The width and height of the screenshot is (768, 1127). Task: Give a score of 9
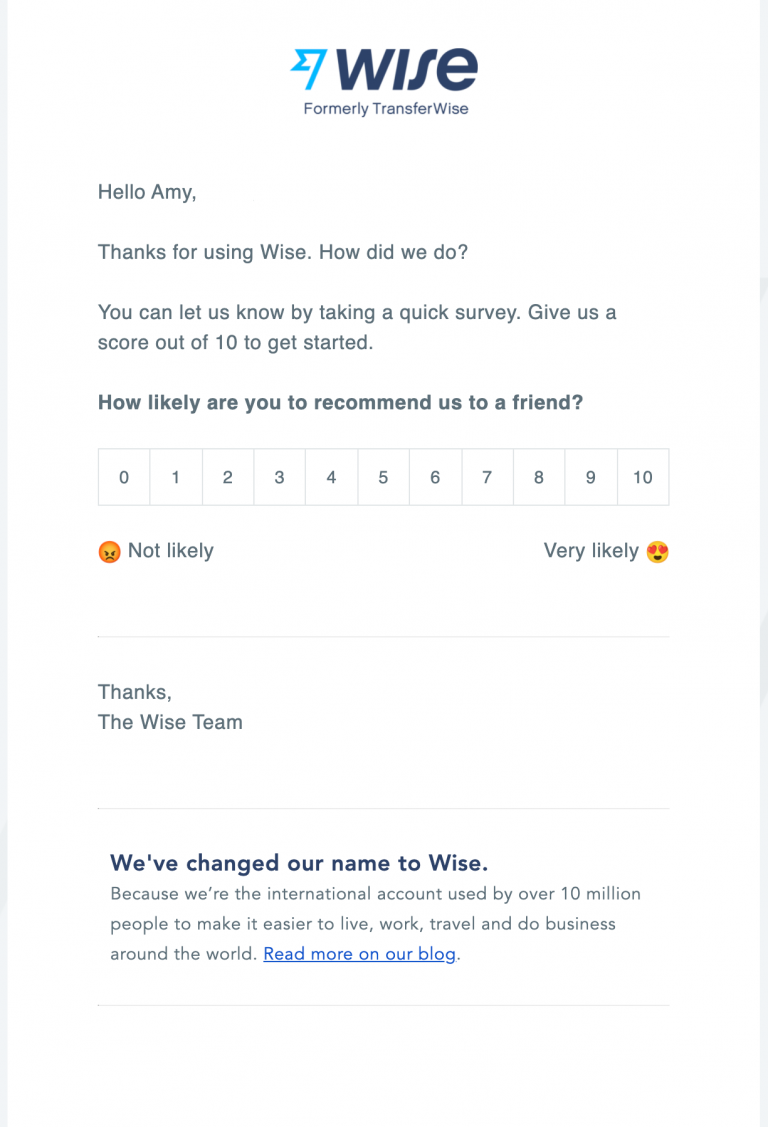point(591,477)
